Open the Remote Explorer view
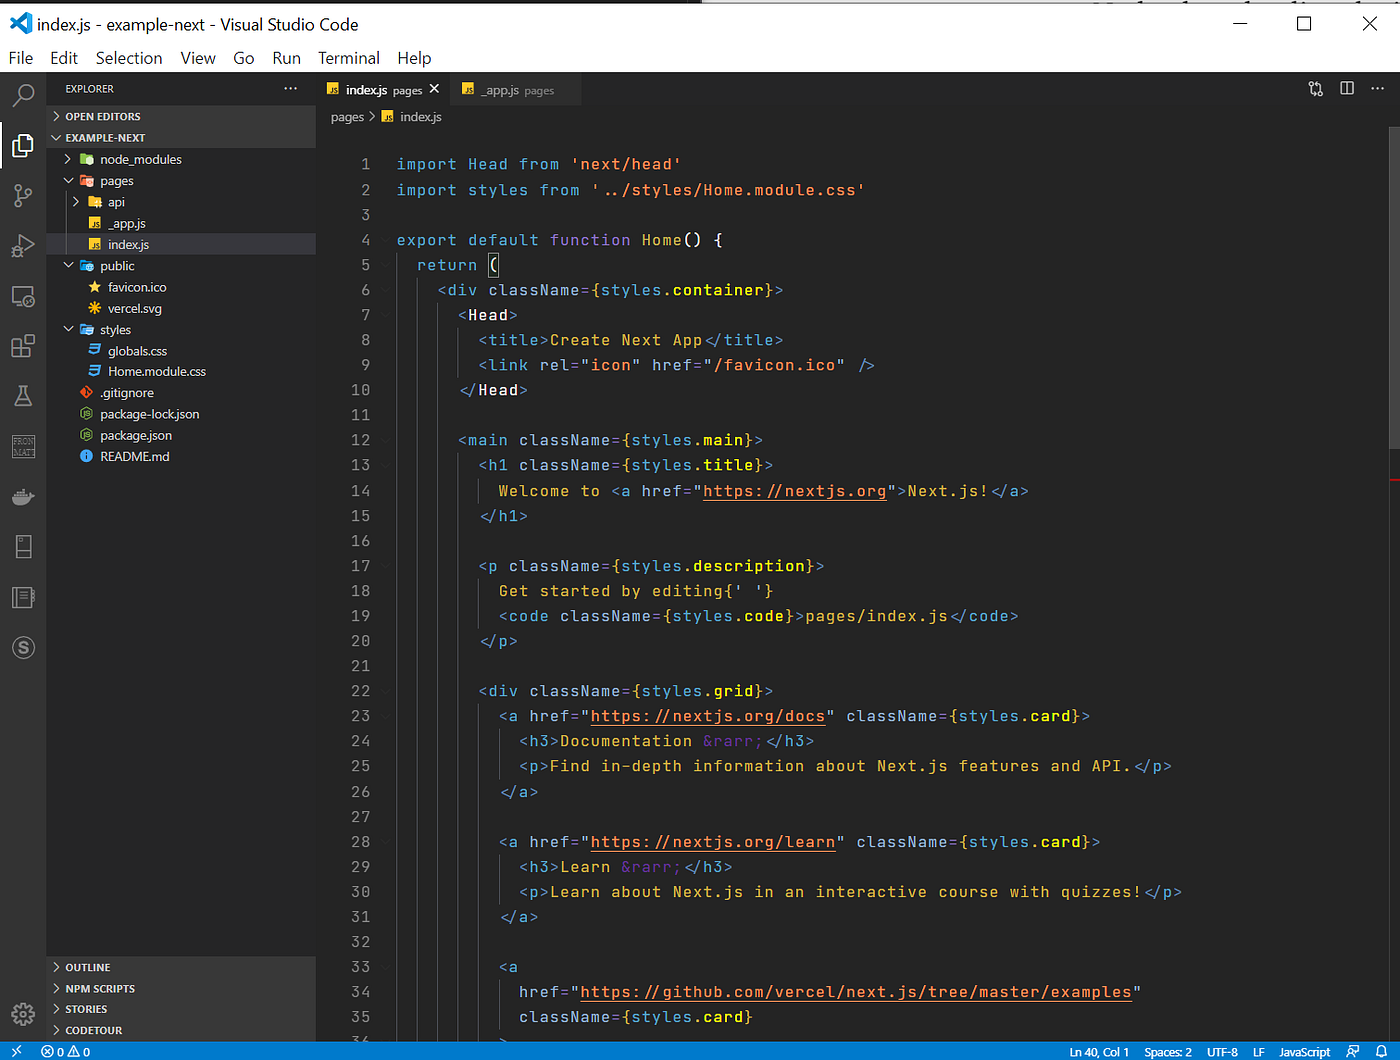The image size is (1400, 1060). click(x=23, y=297)
